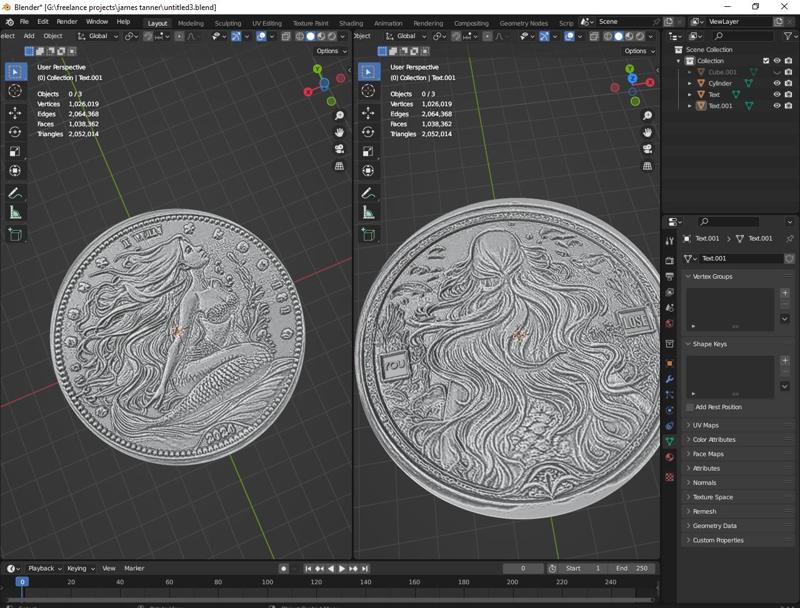The width and height of the screenshot is (800, 608).
Task: Hide the Cylinder object with eye icon
Action: [777, 83]
